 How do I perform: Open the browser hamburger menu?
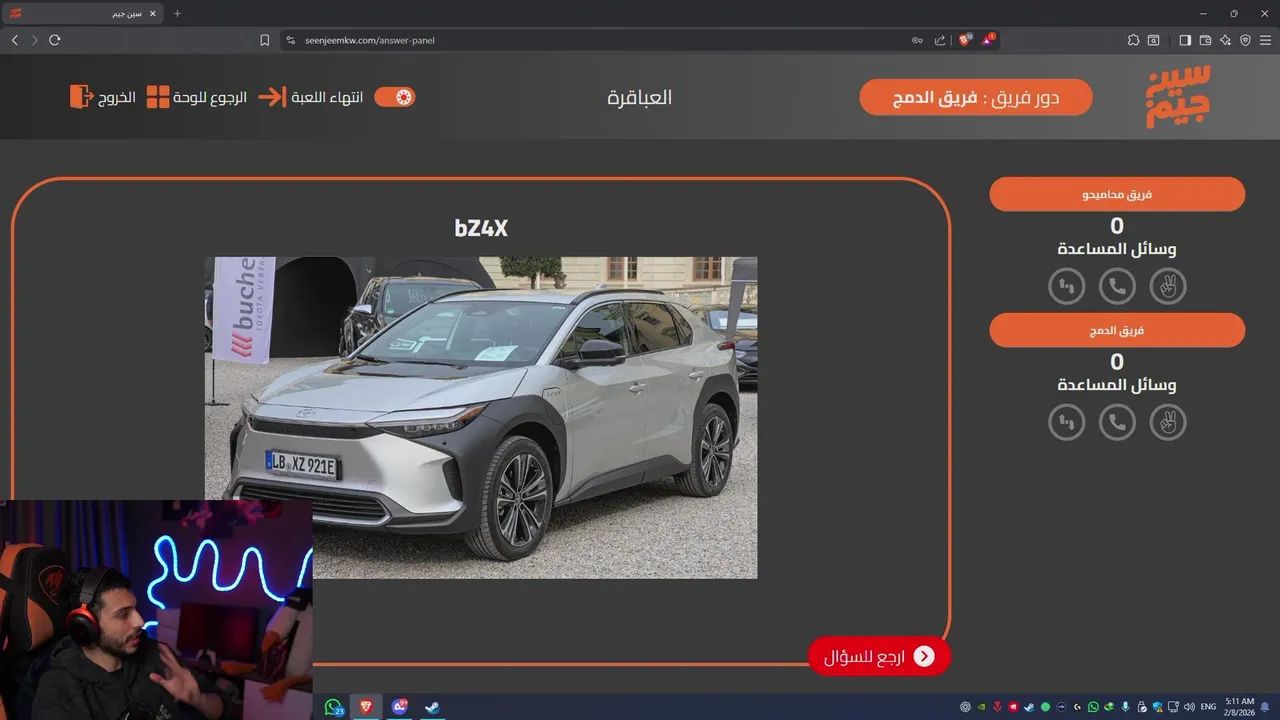pos(1266,40)
